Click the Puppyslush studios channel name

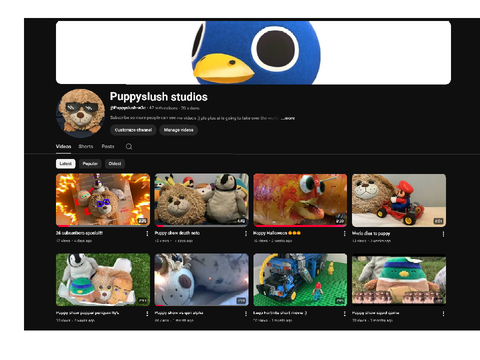click(x=159, y=97)
